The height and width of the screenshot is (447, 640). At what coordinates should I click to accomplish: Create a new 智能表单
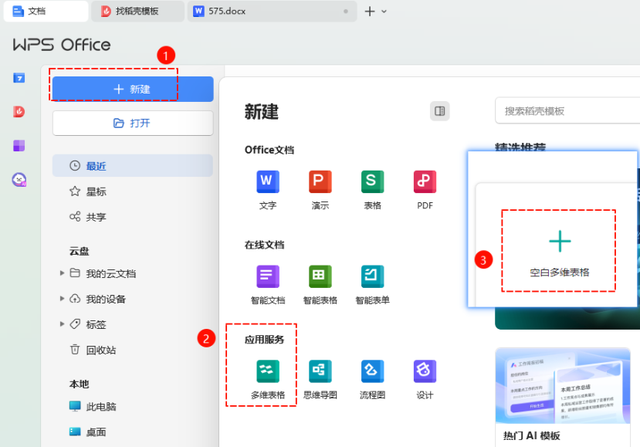point(372,285)
